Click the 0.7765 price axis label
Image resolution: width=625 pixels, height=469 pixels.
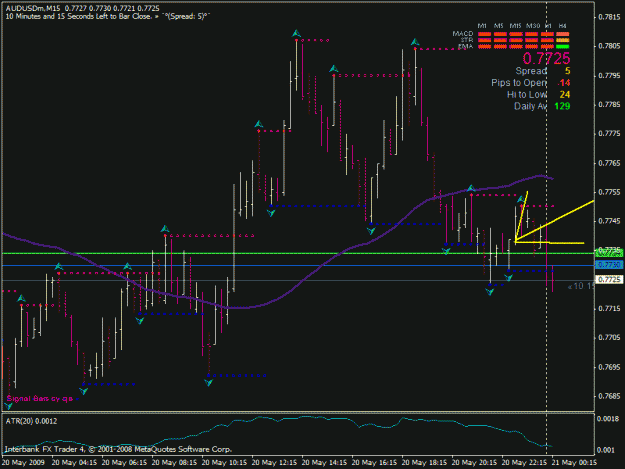pos(609,163)
